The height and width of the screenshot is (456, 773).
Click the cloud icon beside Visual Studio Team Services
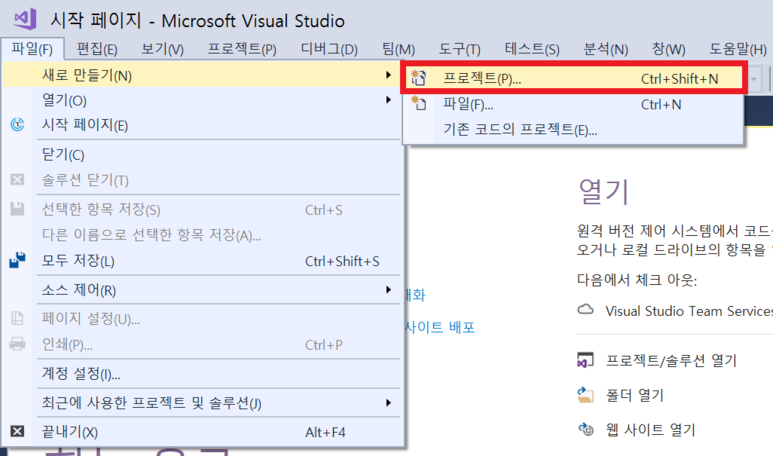585,310
